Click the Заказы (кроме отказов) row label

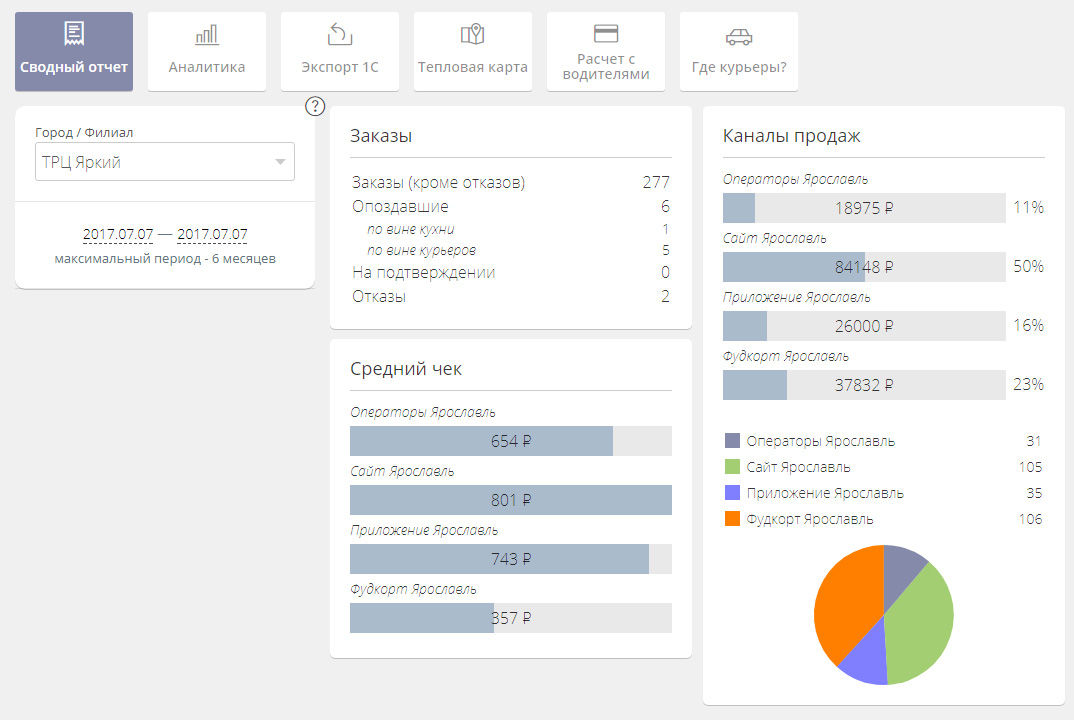[x=438, y=182]
